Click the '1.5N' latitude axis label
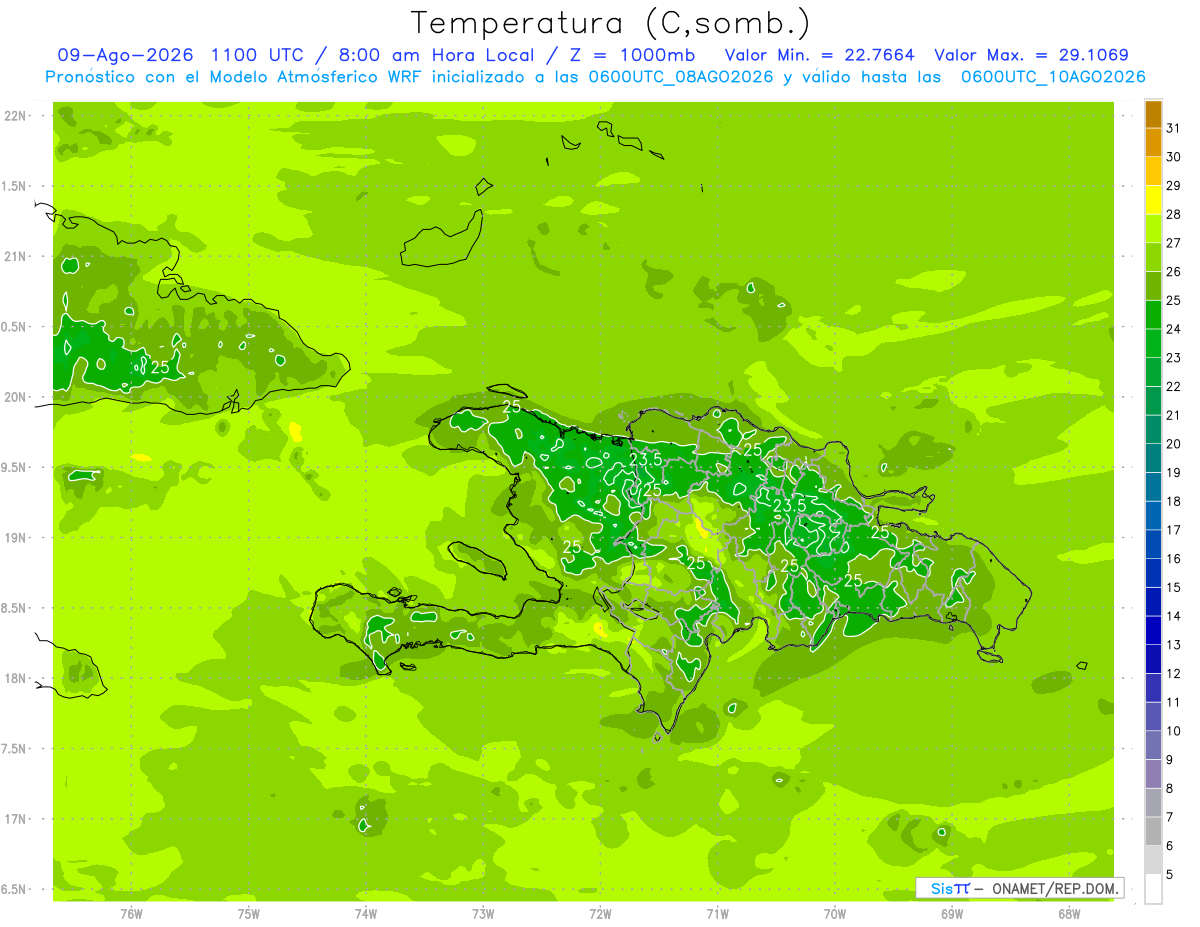The width and height of the screenshot is (1200, 927). click(x=15, y=186)
